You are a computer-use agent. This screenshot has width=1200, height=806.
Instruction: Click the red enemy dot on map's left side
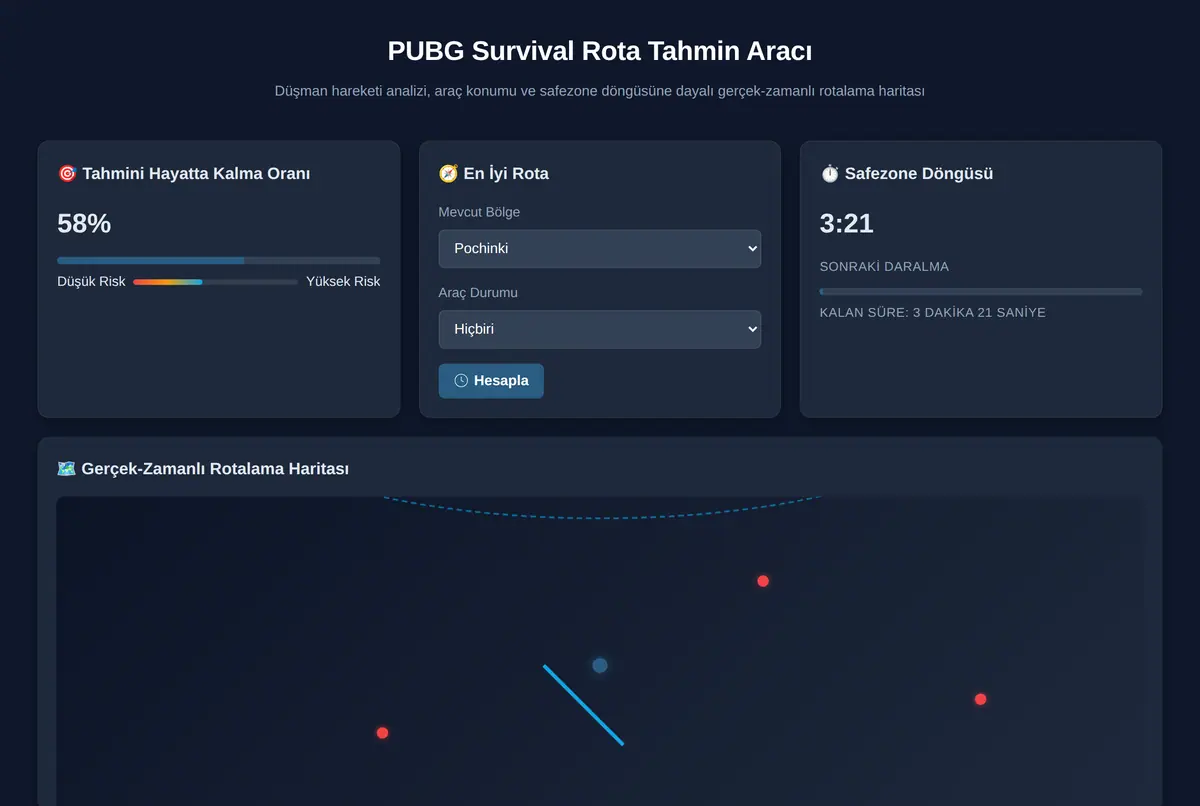click(382, 733)
